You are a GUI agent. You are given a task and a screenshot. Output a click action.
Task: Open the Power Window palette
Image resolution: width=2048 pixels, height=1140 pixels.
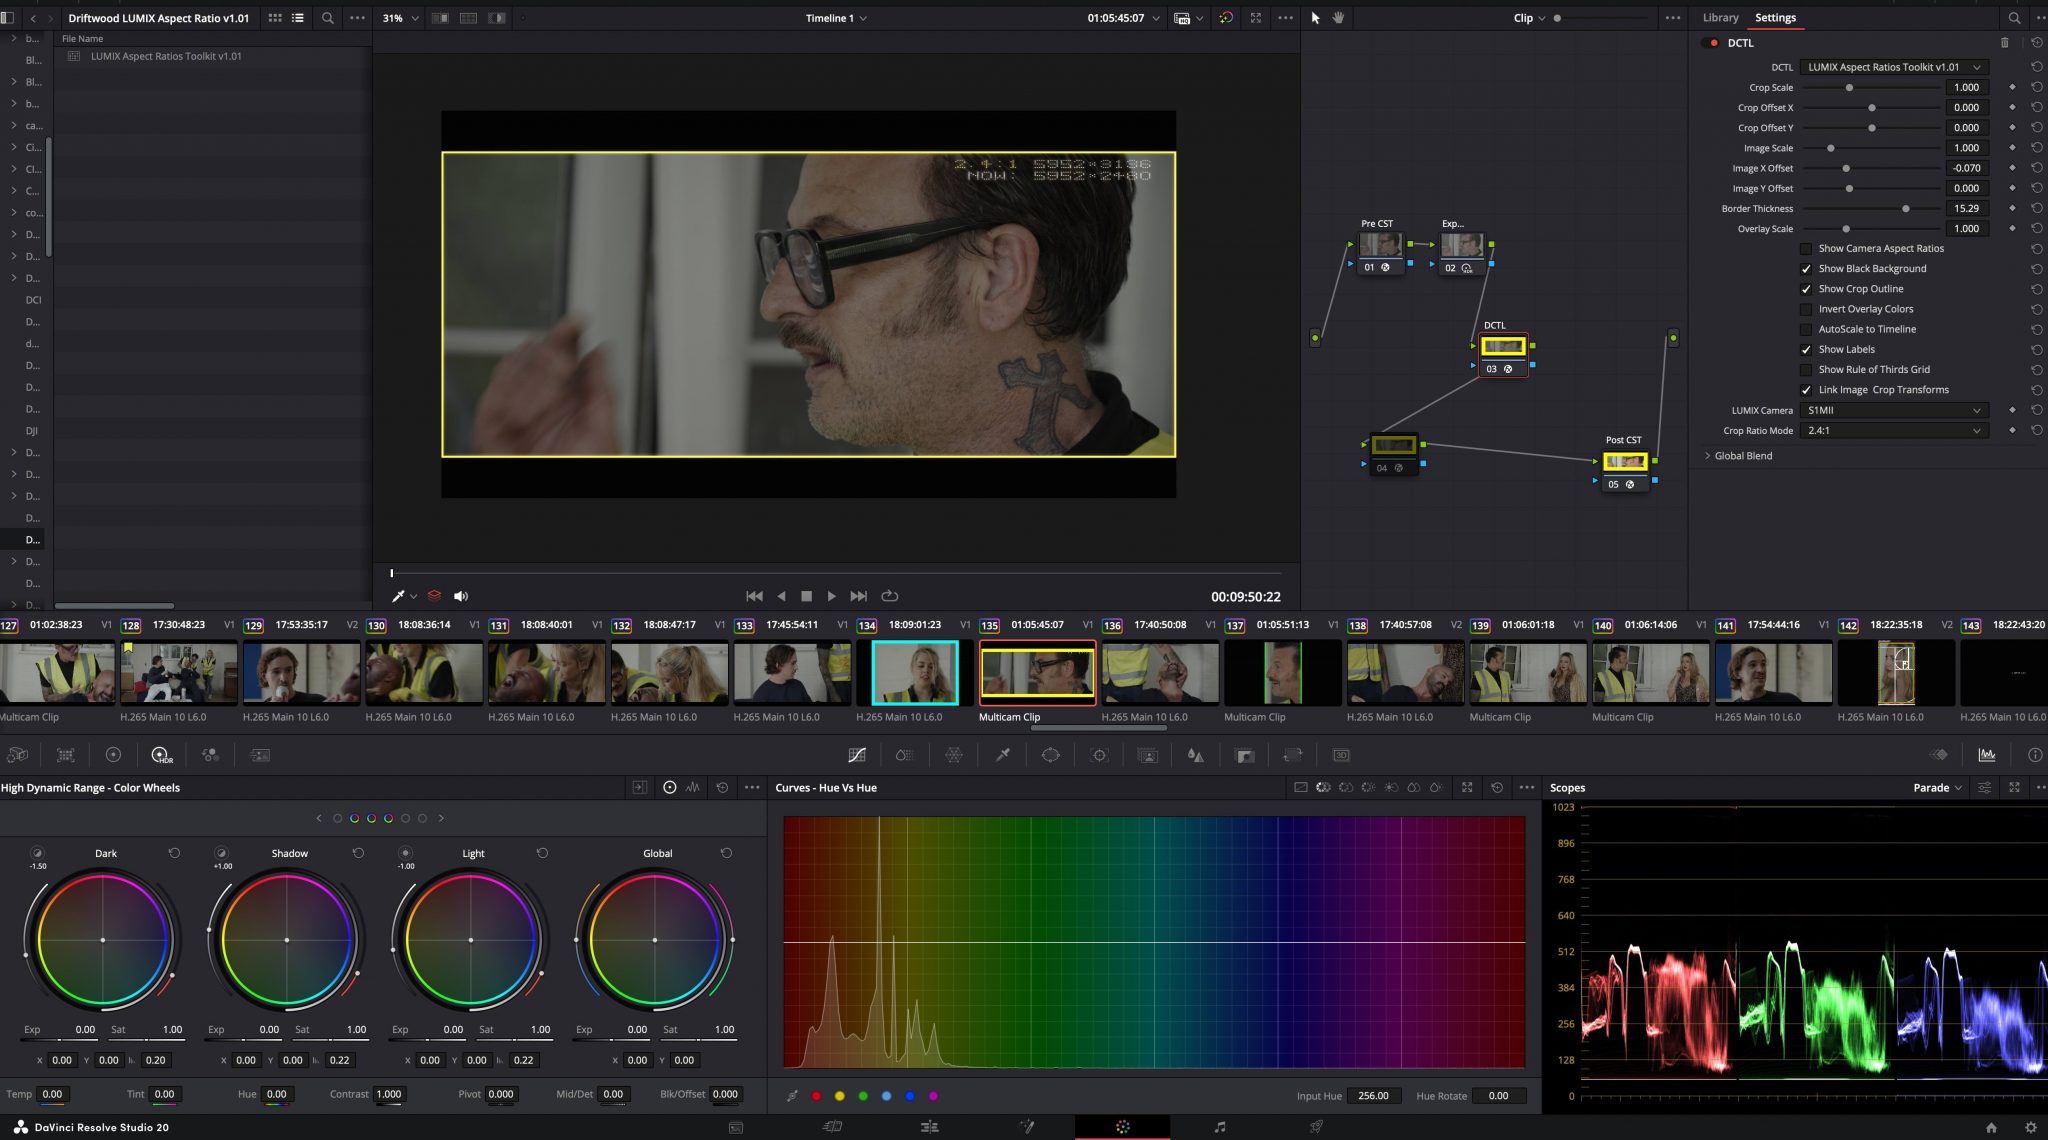pos(1051,755)
